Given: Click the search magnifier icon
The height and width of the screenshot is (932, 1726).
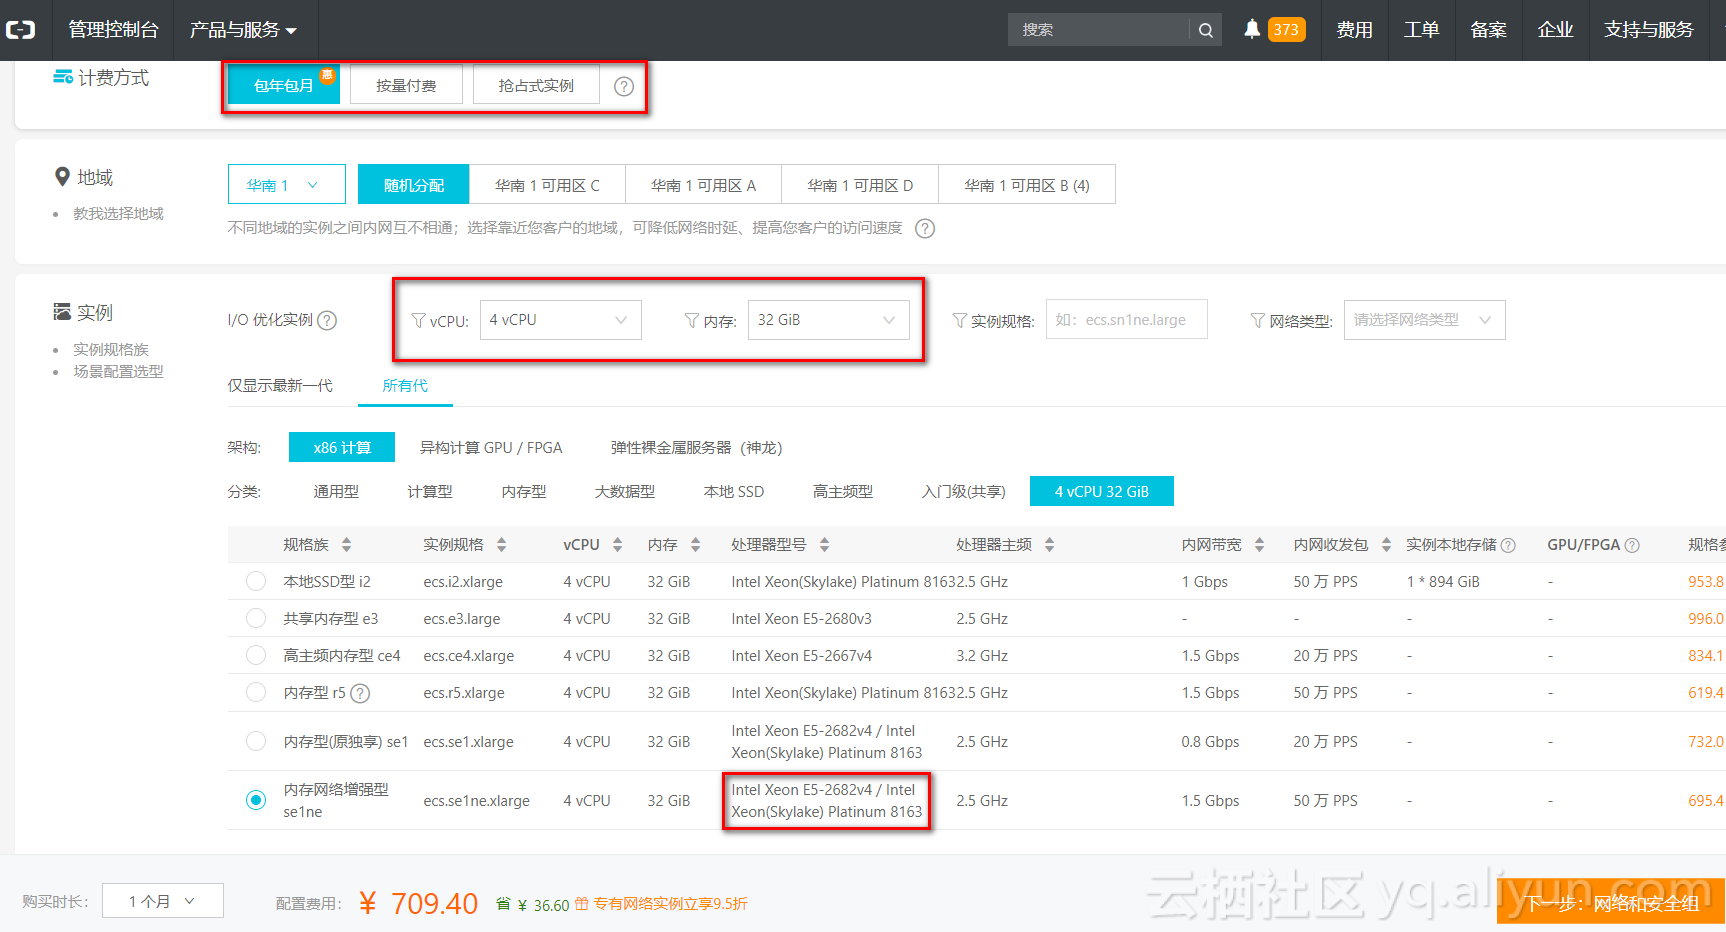Looking at the screenshot, I should [x=1206, y=30].
